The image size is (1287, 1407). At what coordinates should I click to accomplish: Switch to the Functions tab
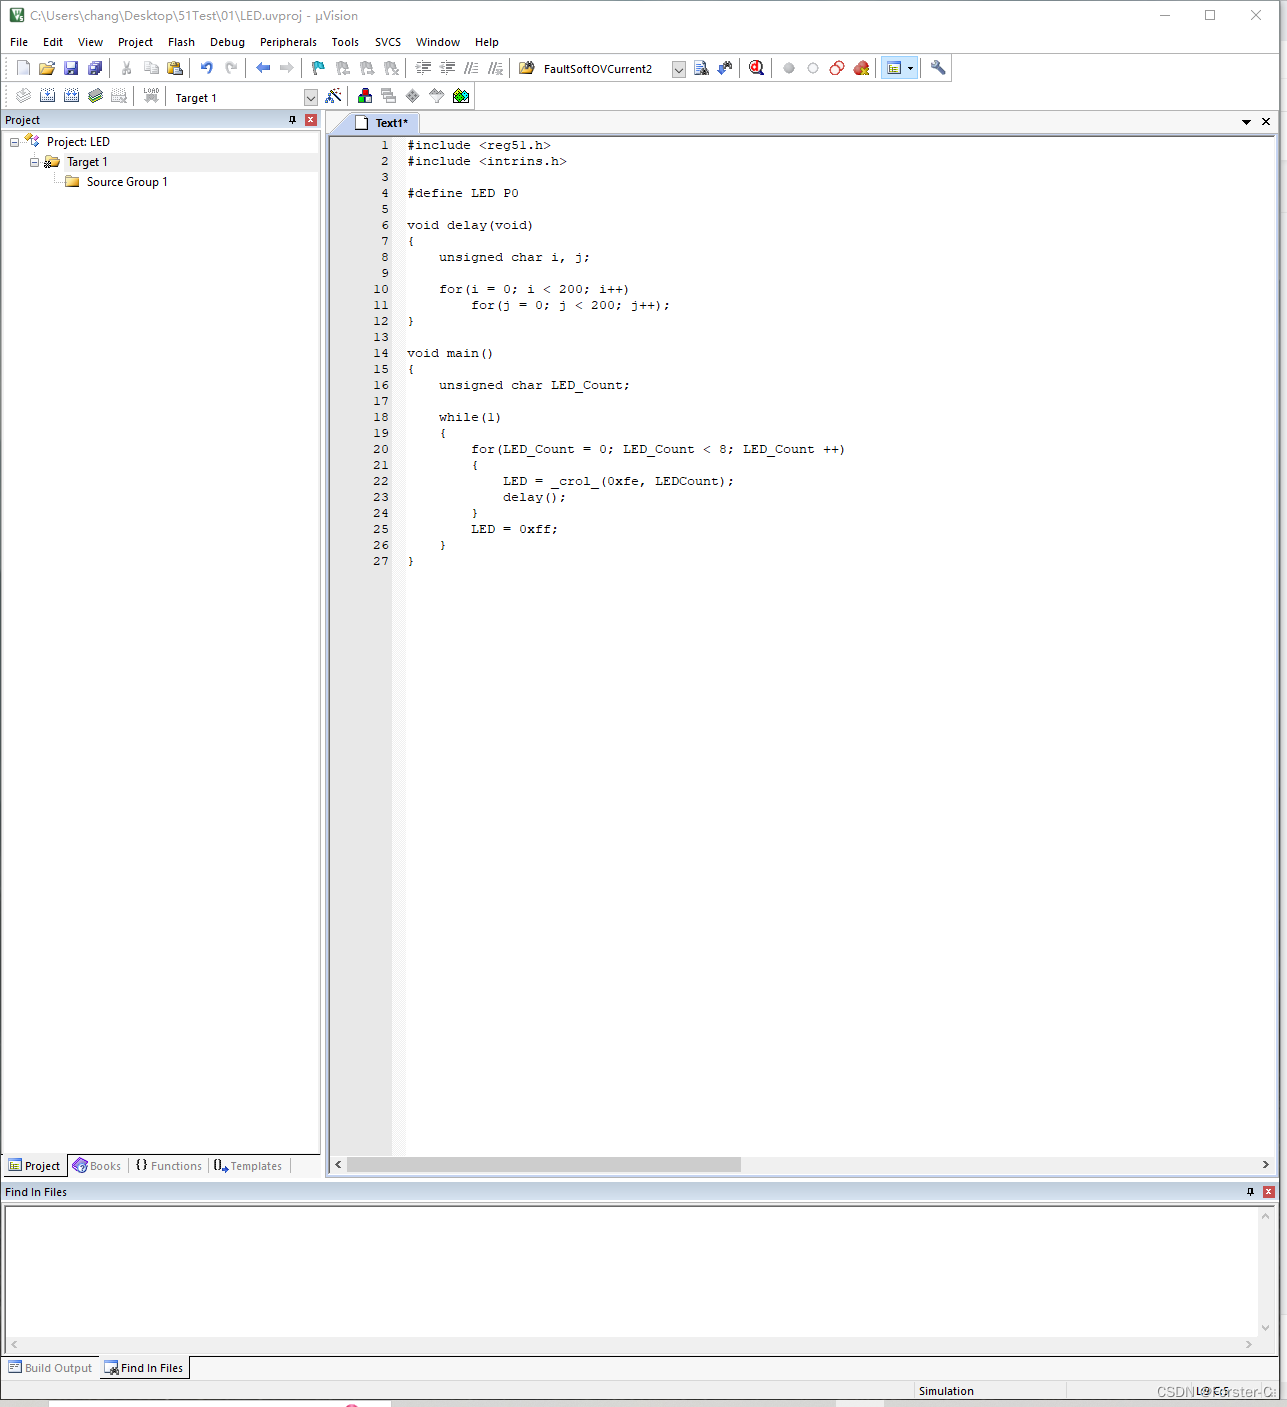click(169, 1166)
